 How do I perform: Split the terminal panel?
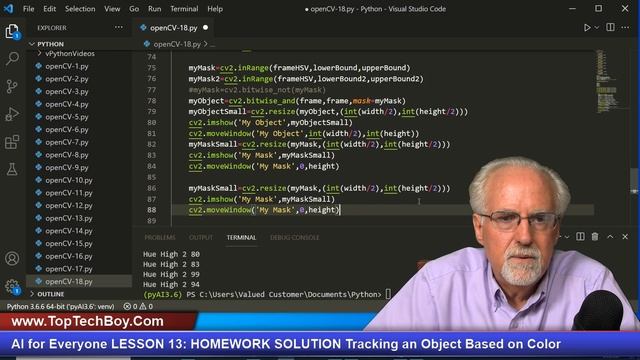point(580,236)
